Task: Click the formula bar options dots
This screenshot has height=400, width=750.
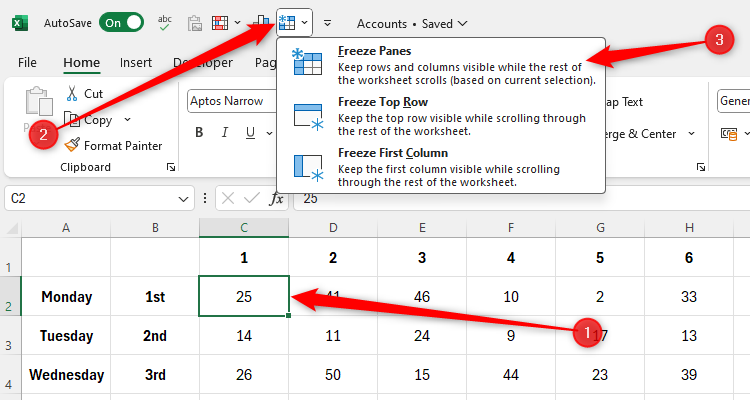Action: (x=205, y=198)
